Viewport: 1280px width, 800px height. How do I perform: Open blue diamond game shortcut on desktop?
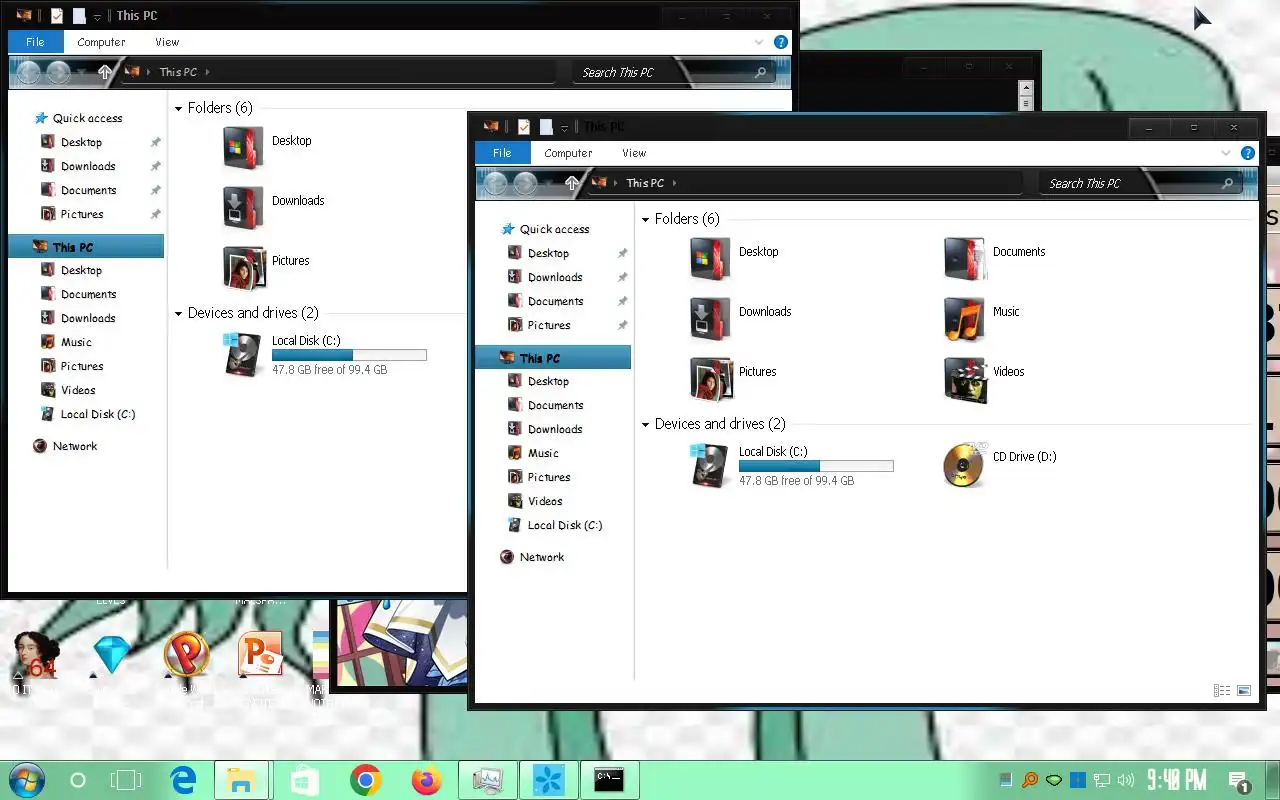pyautogui.click(x=112, y=655)
